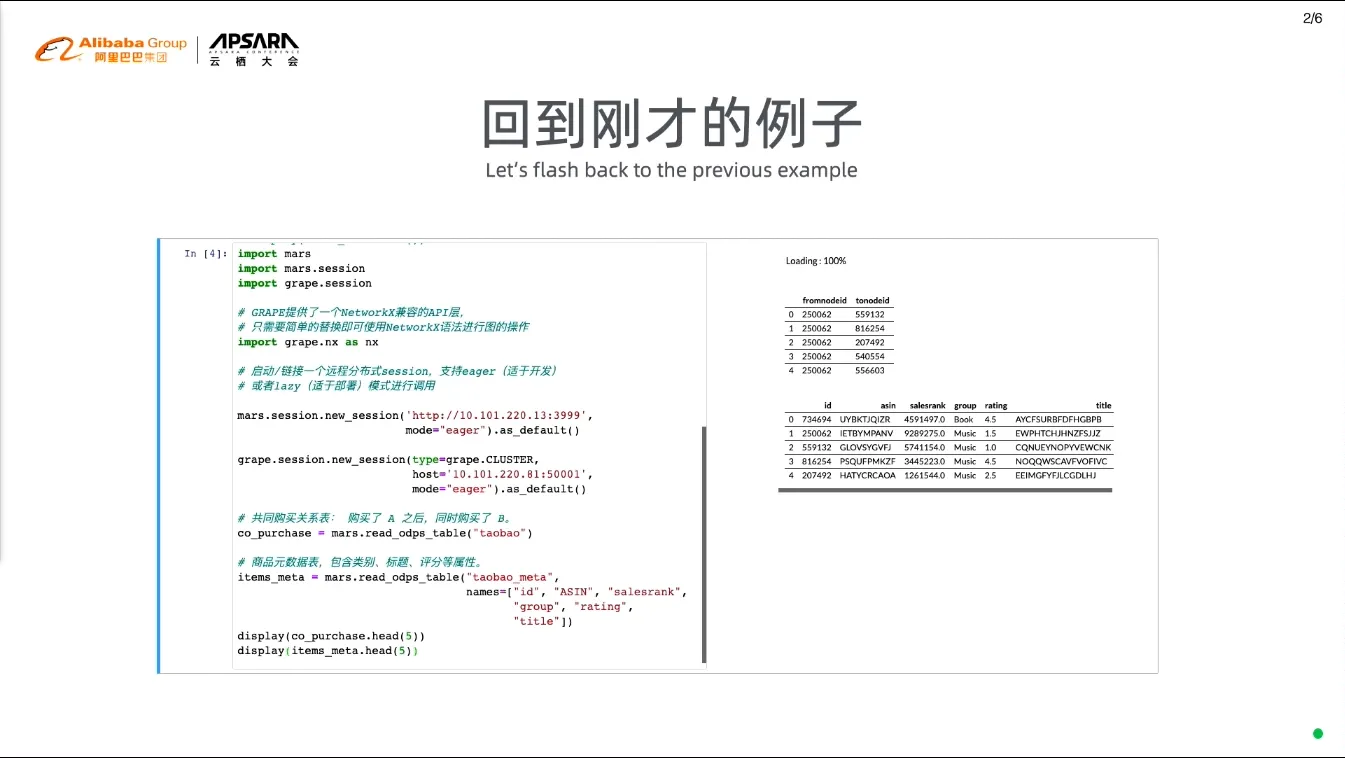This screenshot has height=758, width=1345.
Task: Click the 'Book' group cell
Action: point(963,419)
